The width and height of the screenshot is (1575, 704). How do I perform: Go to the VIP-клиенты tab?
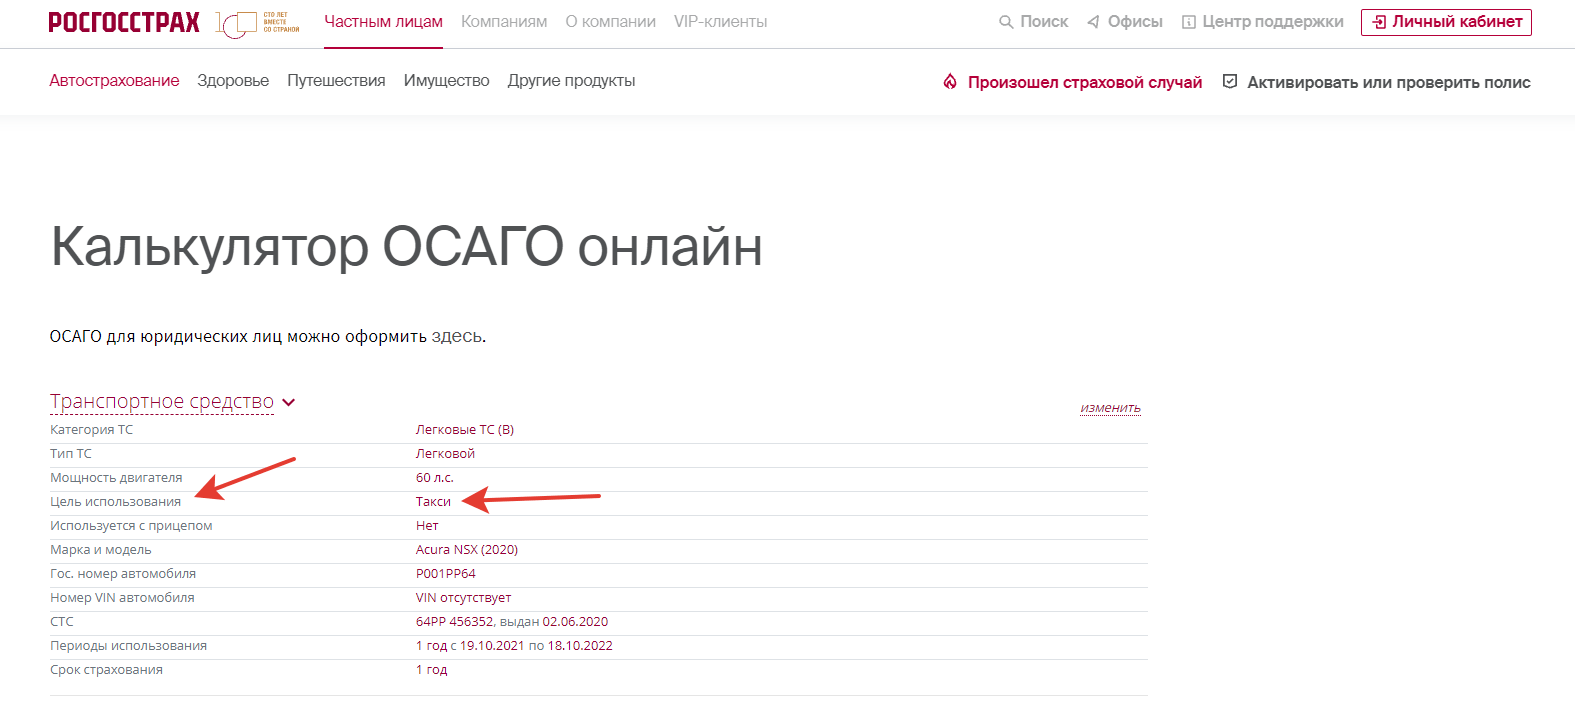tap(721, 22)
